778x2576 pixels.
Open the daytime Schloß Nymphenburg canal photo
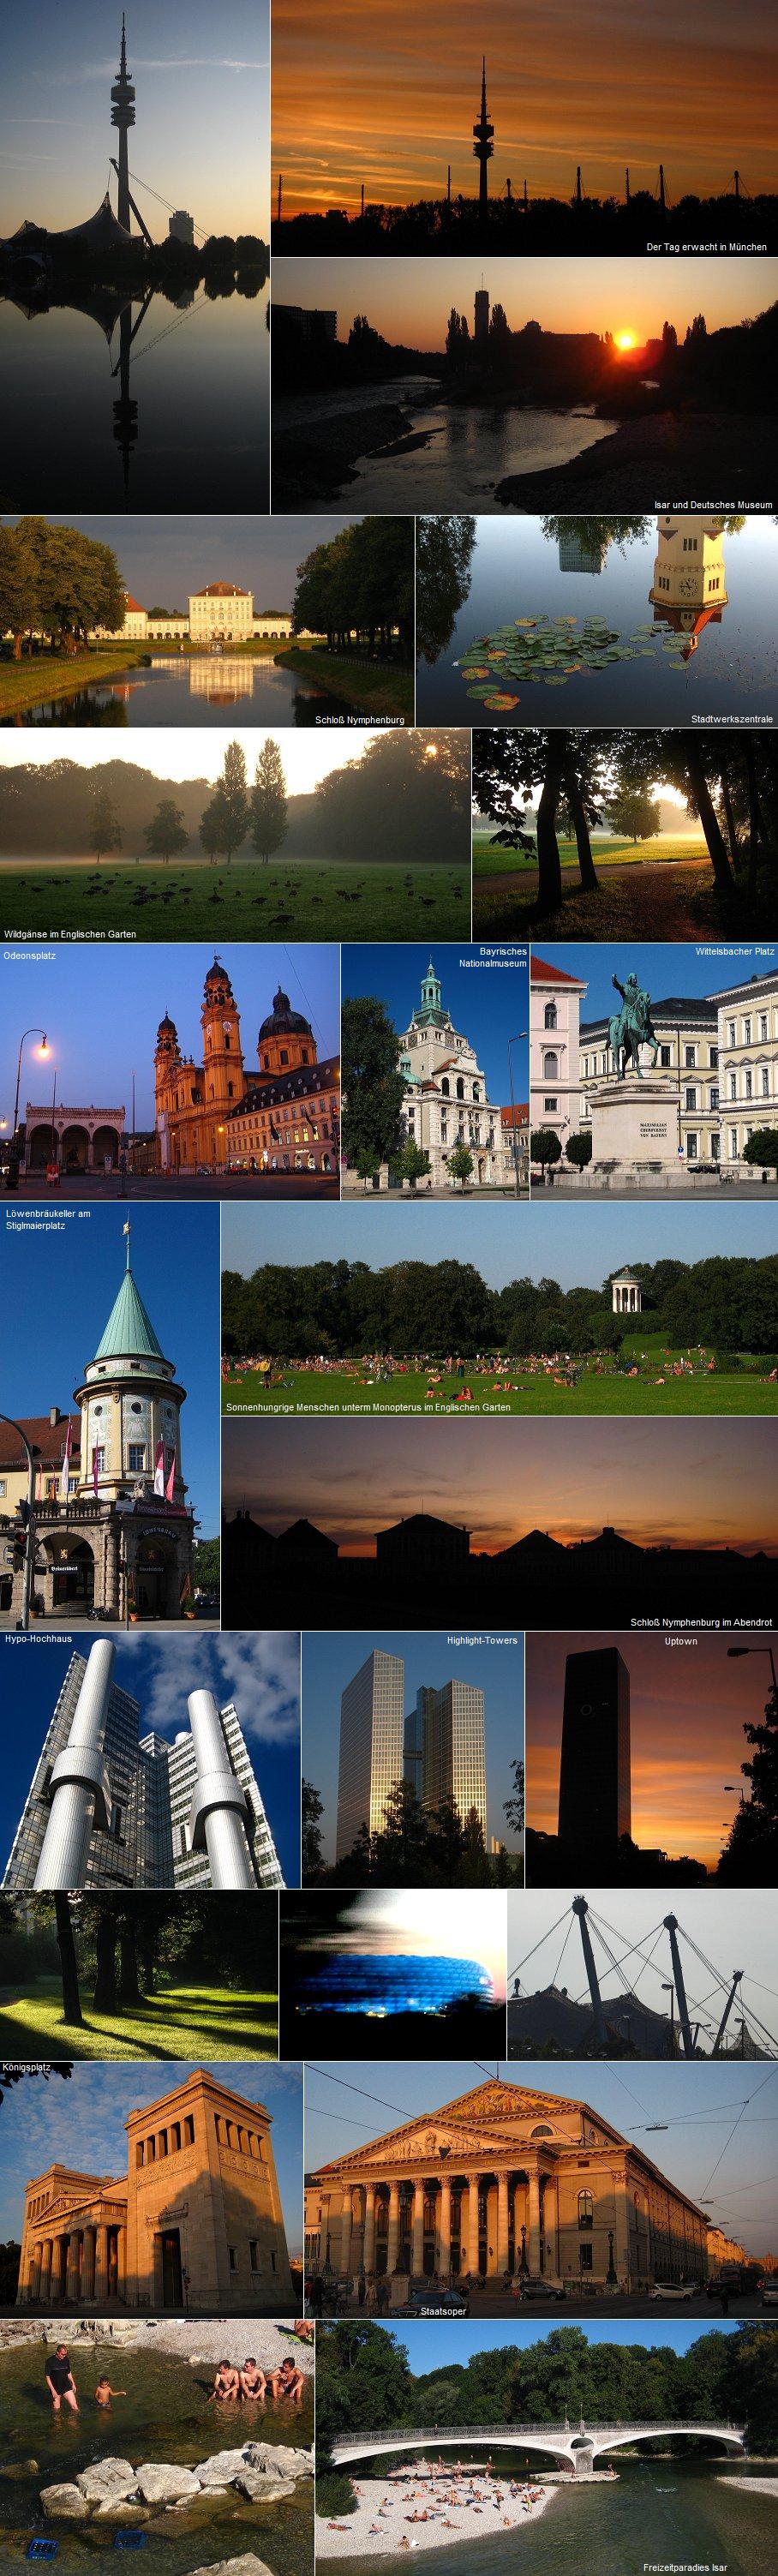coord(206,620)
